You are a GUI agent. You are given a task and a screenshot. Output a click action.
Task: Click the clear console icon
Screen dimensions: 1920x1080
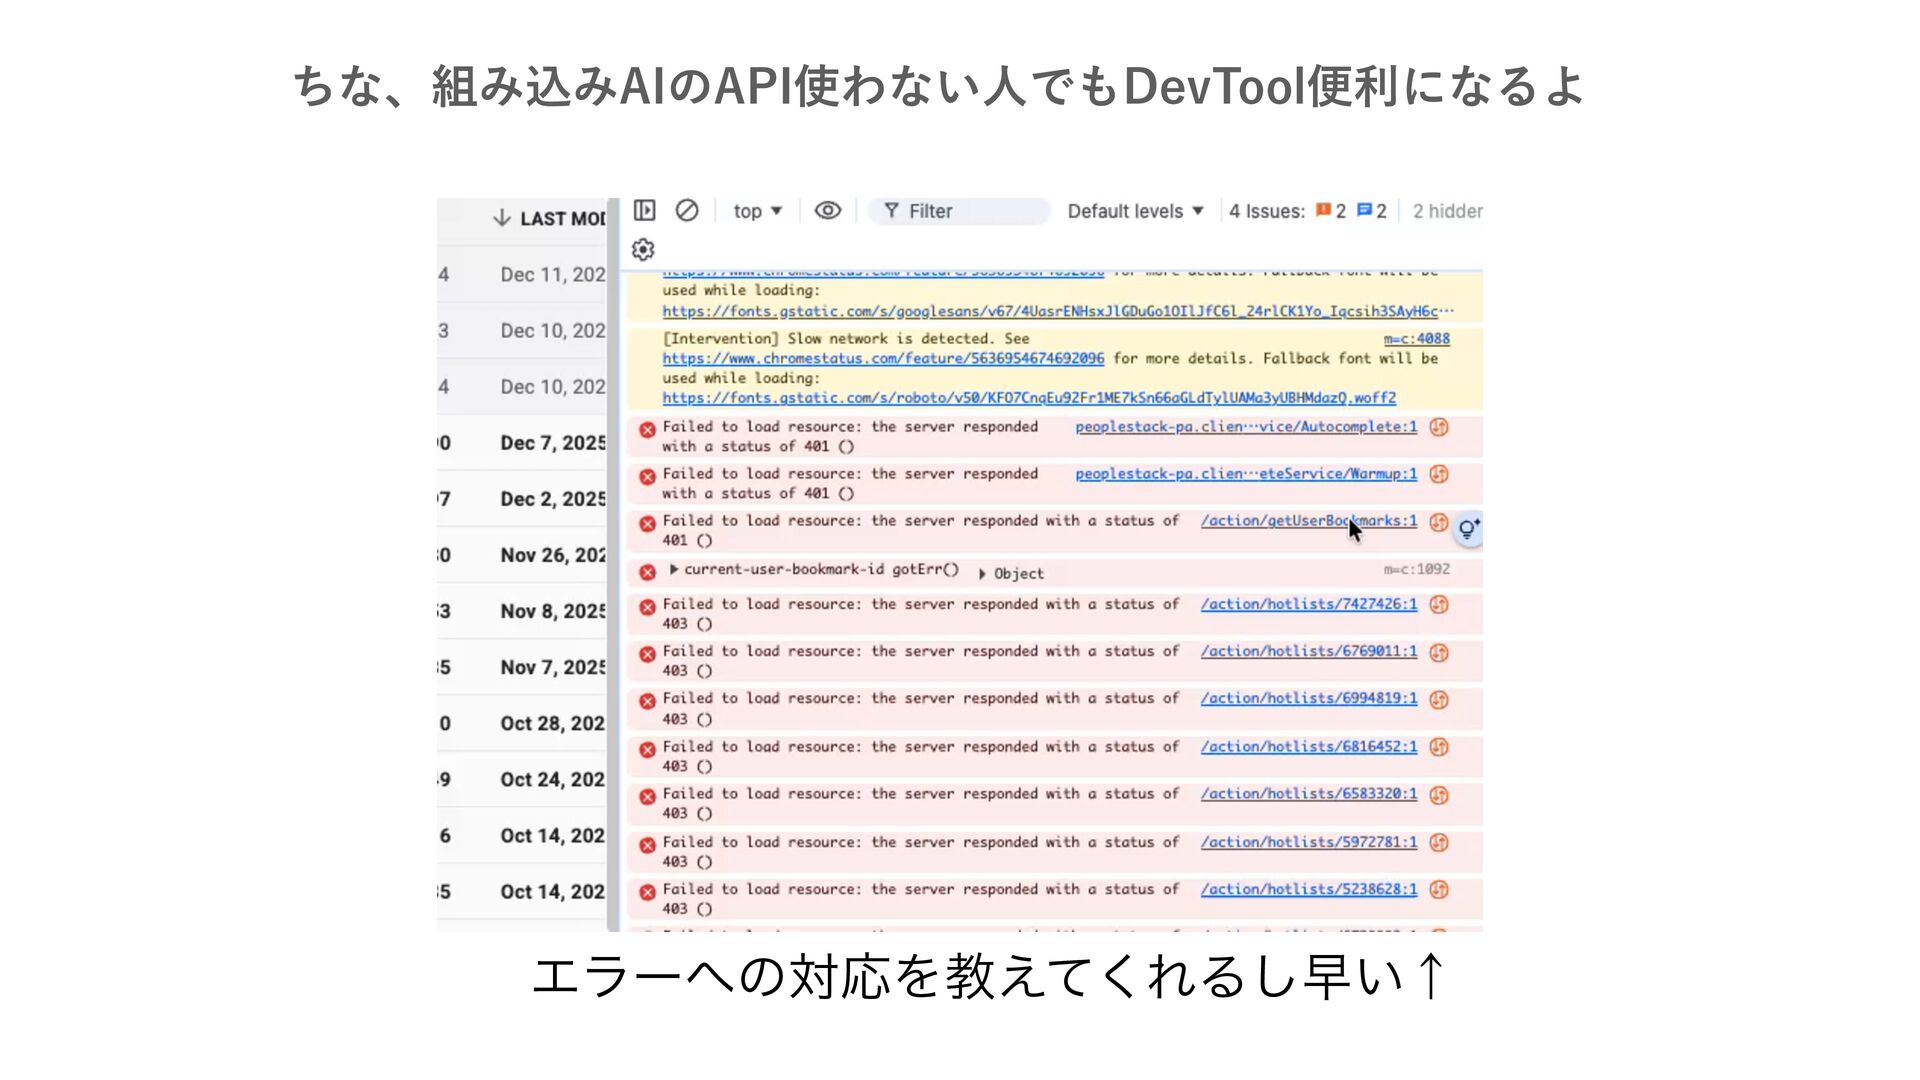(x=687, y=210)
